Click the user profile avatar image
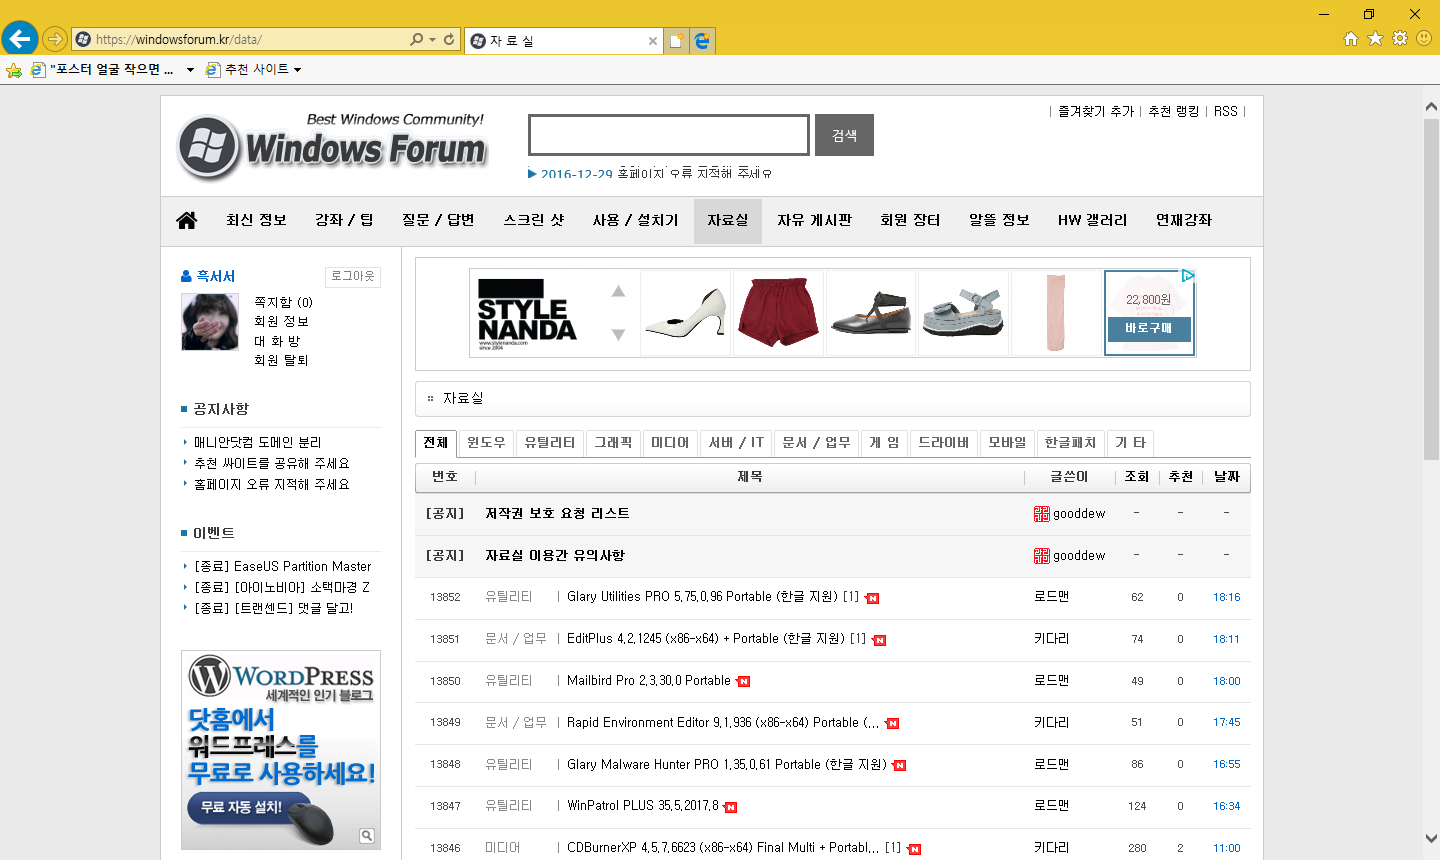Viewport: 1440px width, 860px height. (x=210, y=322)
